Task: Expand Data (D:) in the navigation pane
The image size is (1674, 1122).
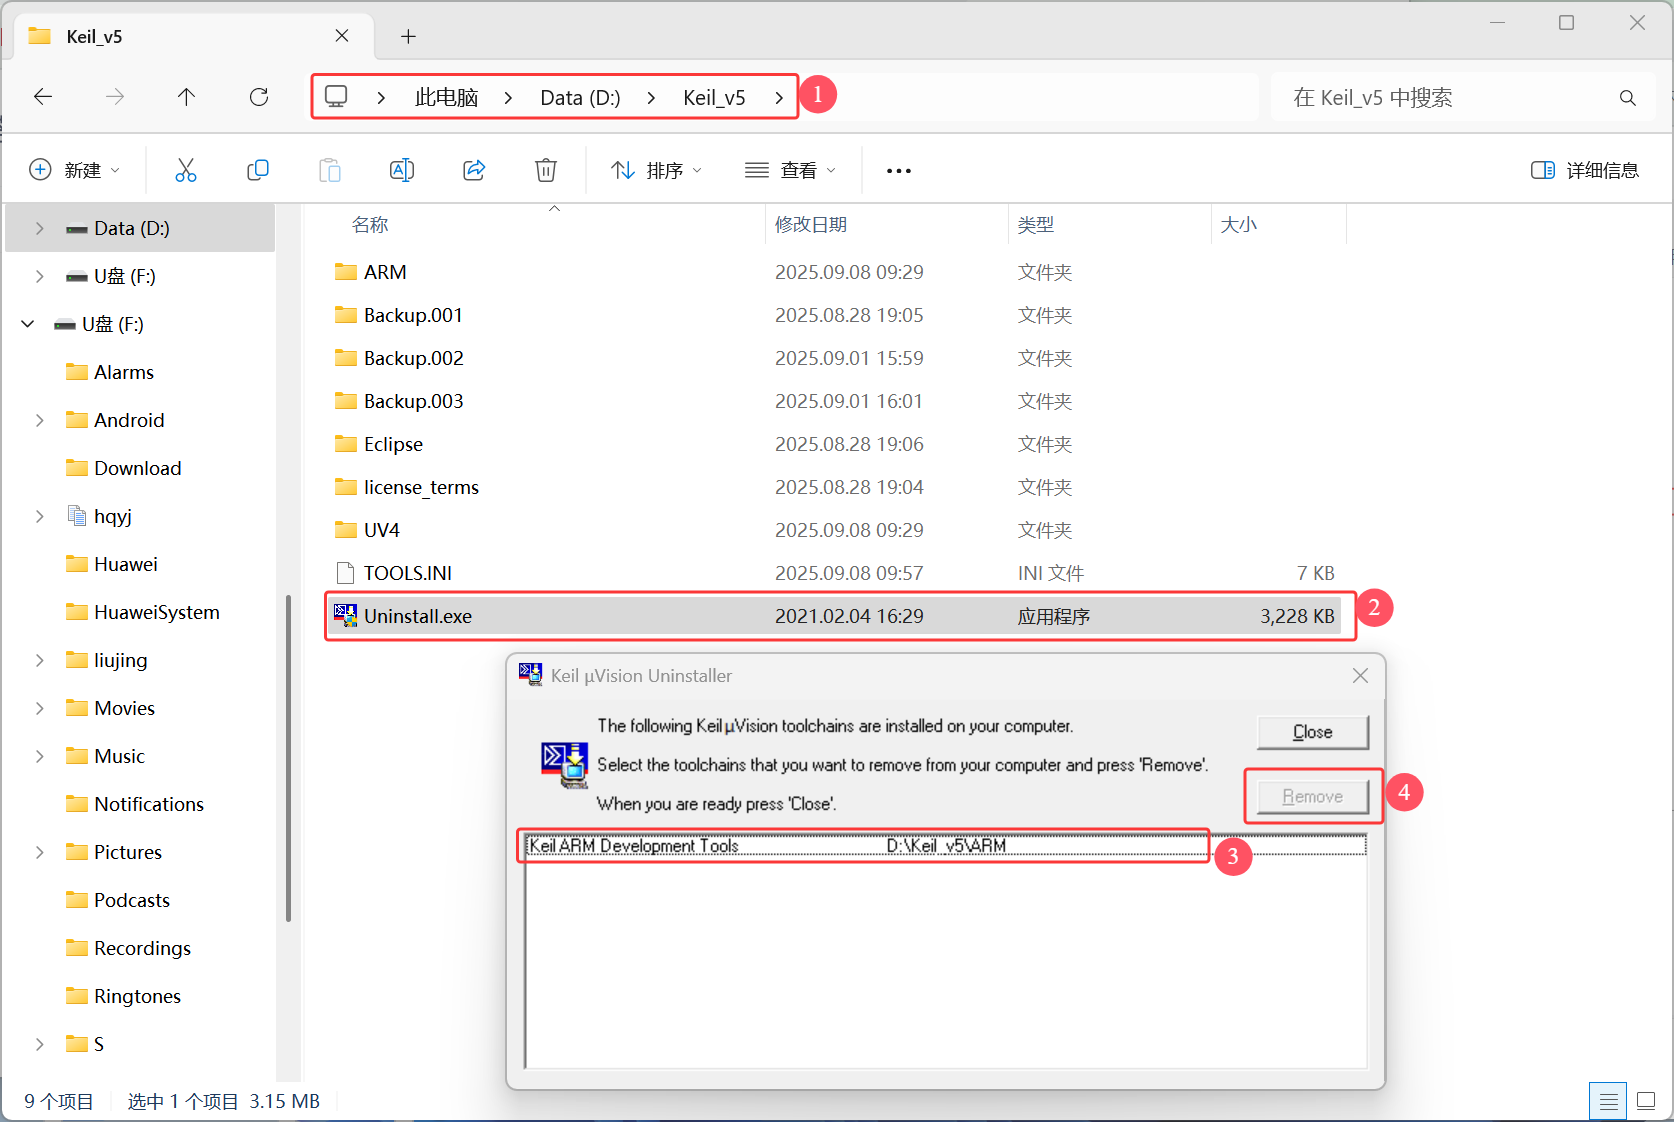Action: (x=40, y=228)
